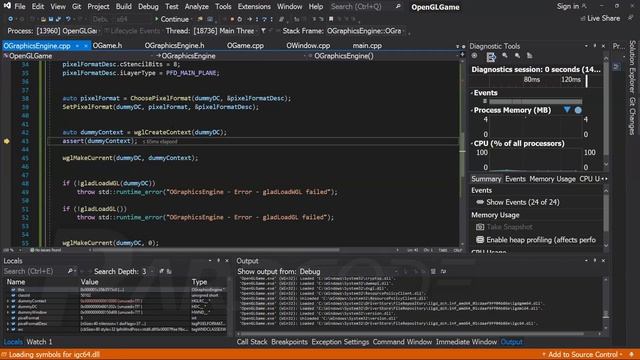
Task: Switch to the OGame.h tab
Action: pyautogui.click(x=107, y=46)
